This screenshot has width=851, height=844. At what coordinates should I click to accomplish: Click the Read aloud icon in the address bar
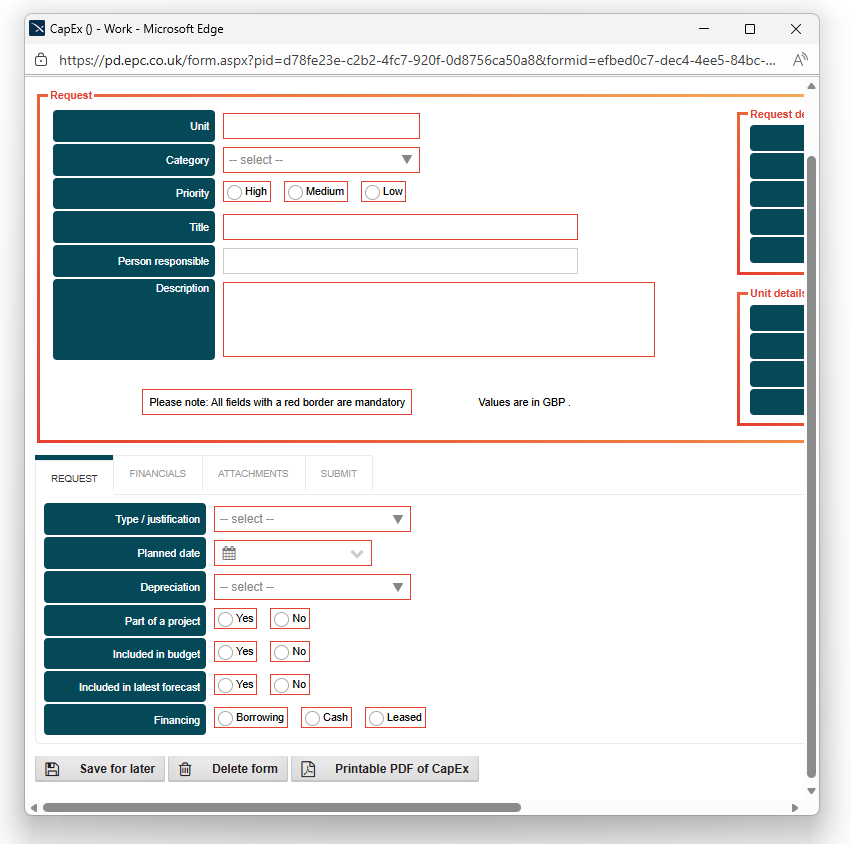pyautogui.click(x=799, y=60)
